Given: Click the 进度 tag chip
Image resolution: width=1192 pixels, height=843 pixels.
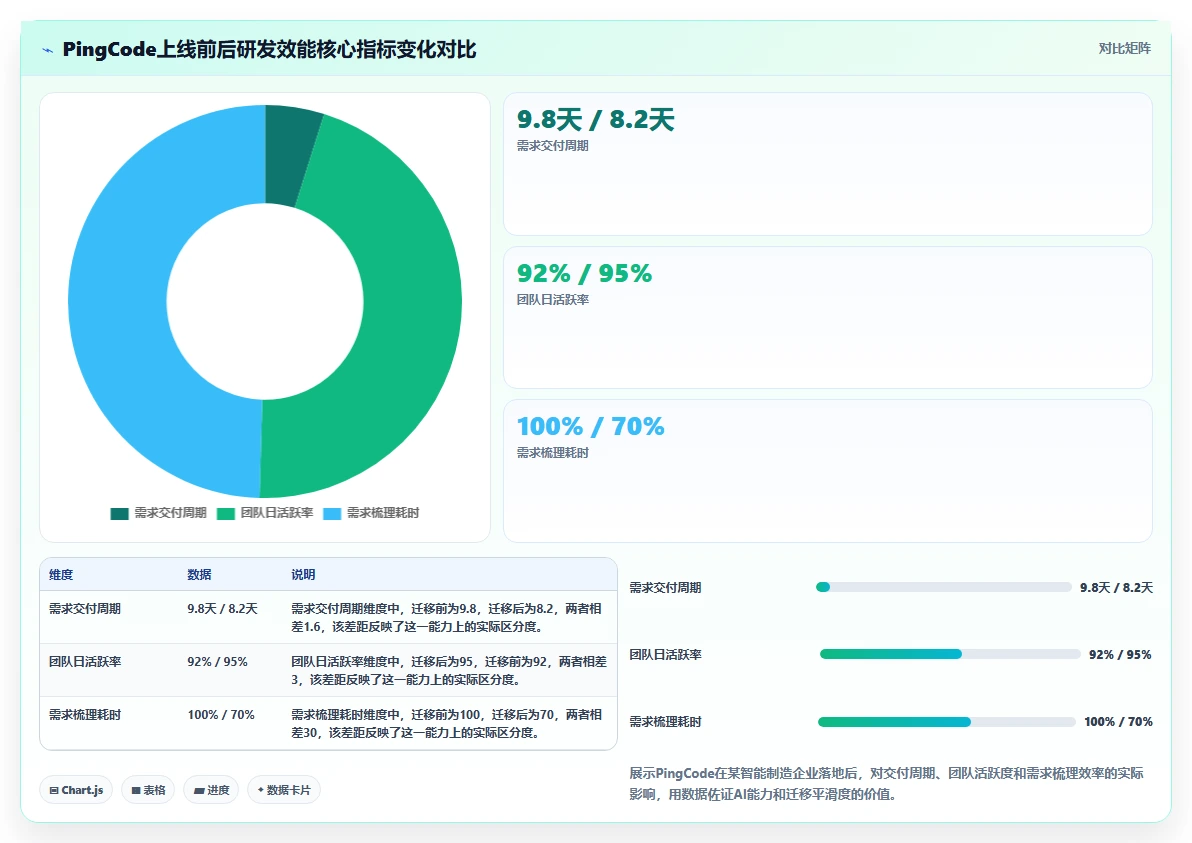Looking at the screenshot, I should coord(211,790).
